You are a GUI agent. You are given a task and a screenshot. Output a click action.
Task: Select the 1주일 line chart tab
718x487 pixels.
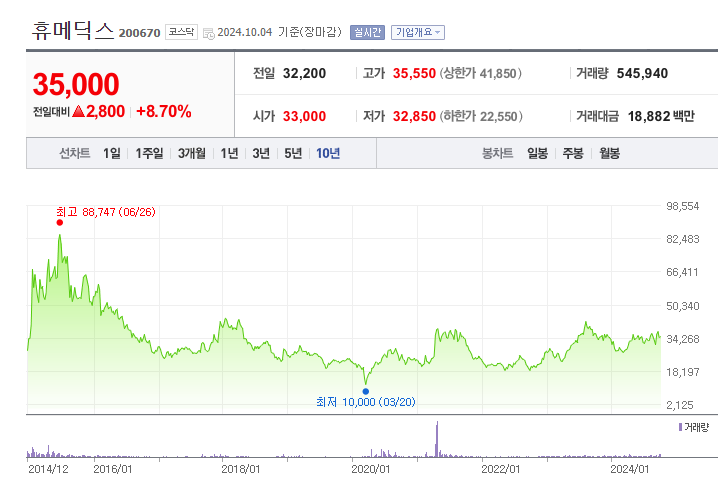149,153
